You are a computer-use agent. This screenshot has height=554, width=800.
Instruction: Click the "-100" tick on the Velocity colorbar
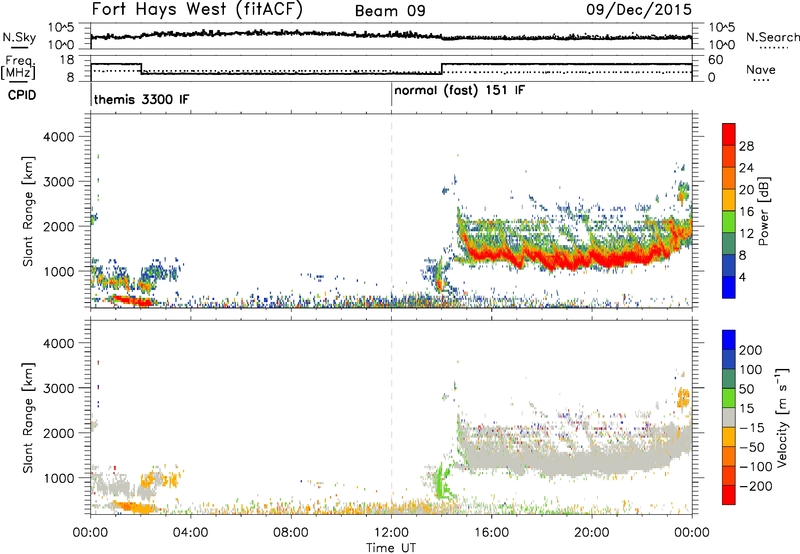755,466
